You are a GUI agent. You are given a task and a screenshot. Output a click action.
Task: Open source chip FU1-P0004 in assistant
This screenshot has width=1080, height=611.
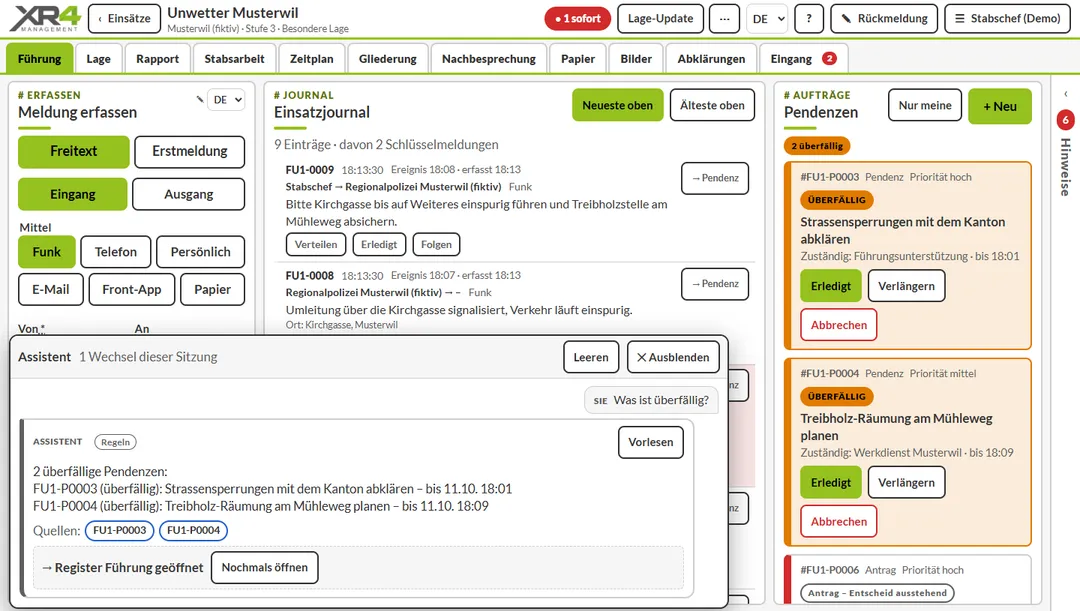point(194,530)
